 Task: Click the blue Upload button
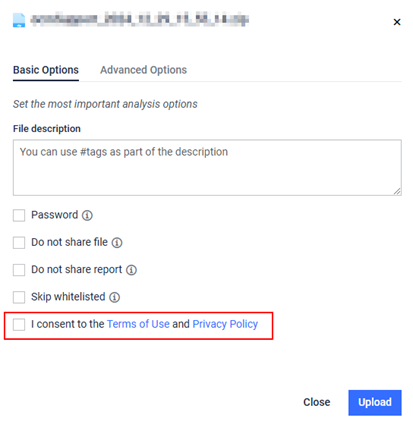[375, 402]
